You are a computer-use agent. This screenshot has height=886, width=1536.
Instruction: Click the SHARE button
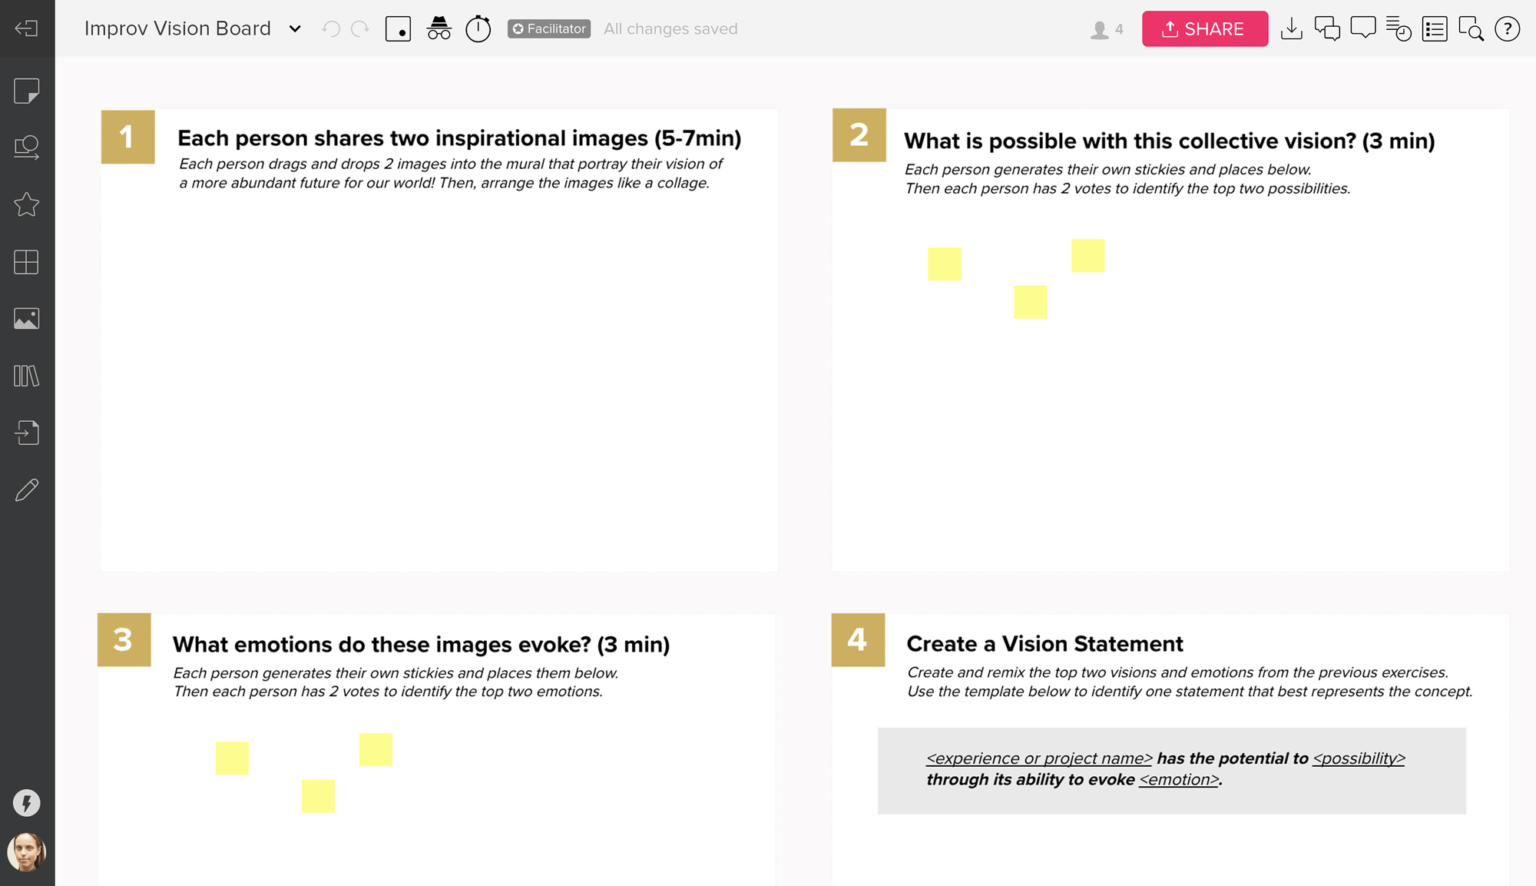[1204, 28]
